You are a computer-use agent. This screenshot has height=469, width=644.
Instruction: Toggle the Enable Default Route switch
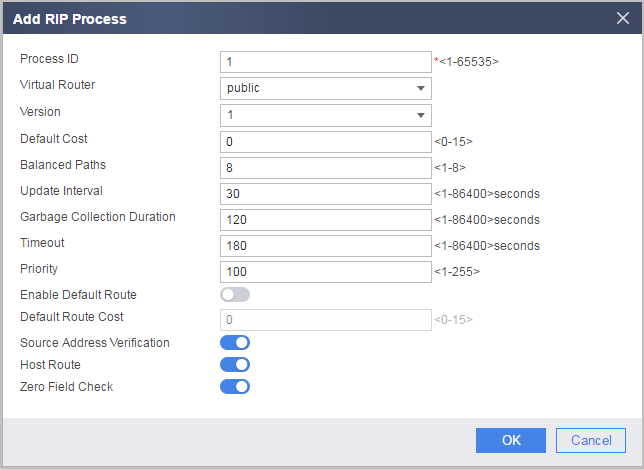click(x=235, y=294)
